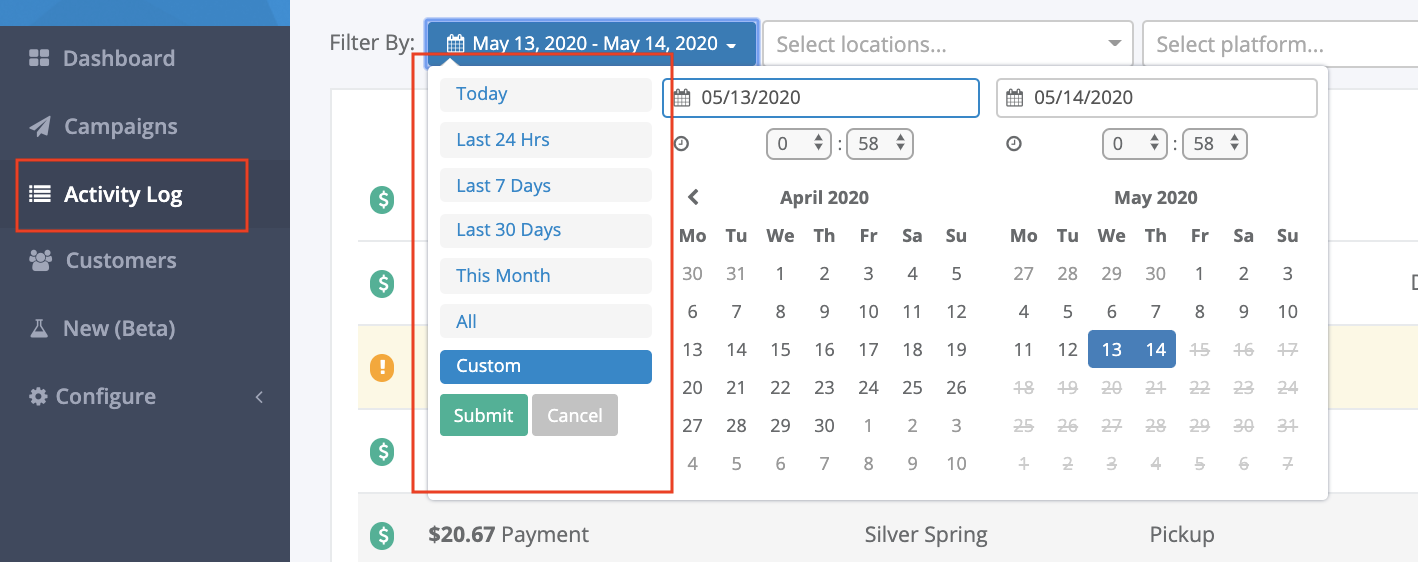Click the green dollar icon beside $20.67 Payment
The height and width of the screenshot is (562, 1418).
382,536
